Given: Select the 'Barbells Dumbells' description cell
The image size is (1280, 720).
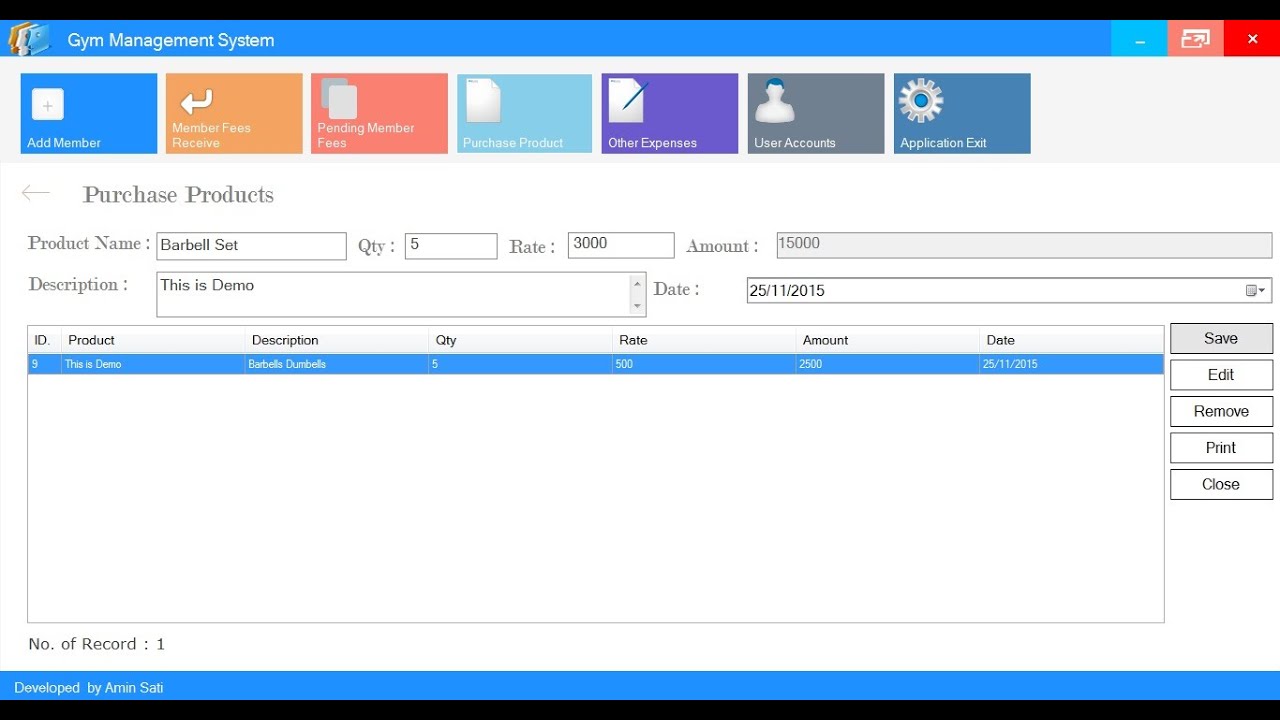Looking at the screenshot, I should pos(337,364).
